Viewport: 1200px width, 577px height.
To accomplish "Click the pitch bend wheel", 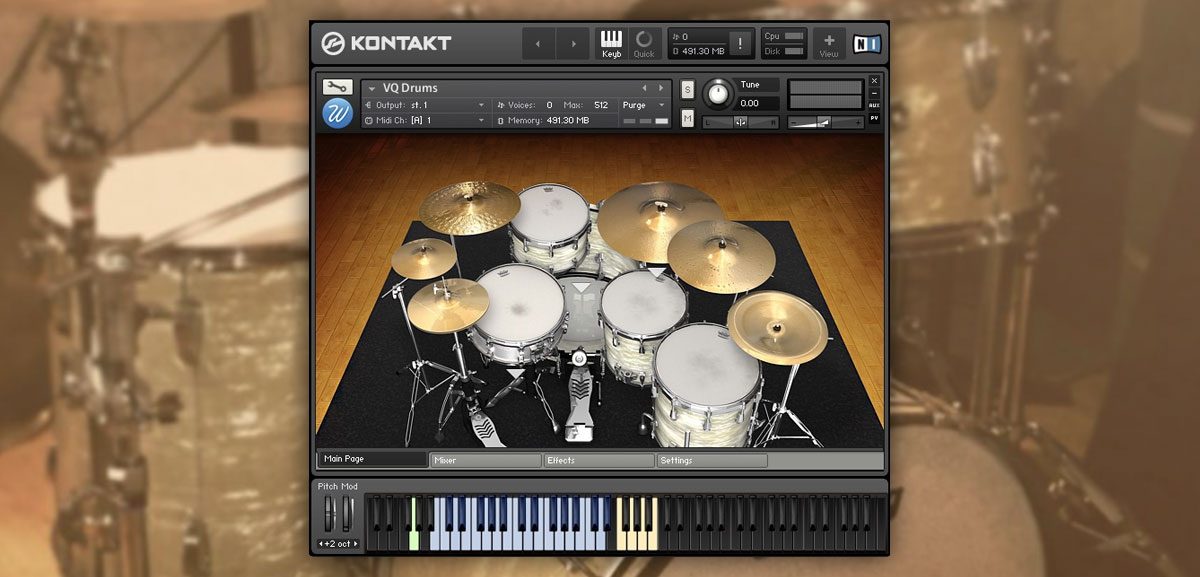I will click(329, 515).
